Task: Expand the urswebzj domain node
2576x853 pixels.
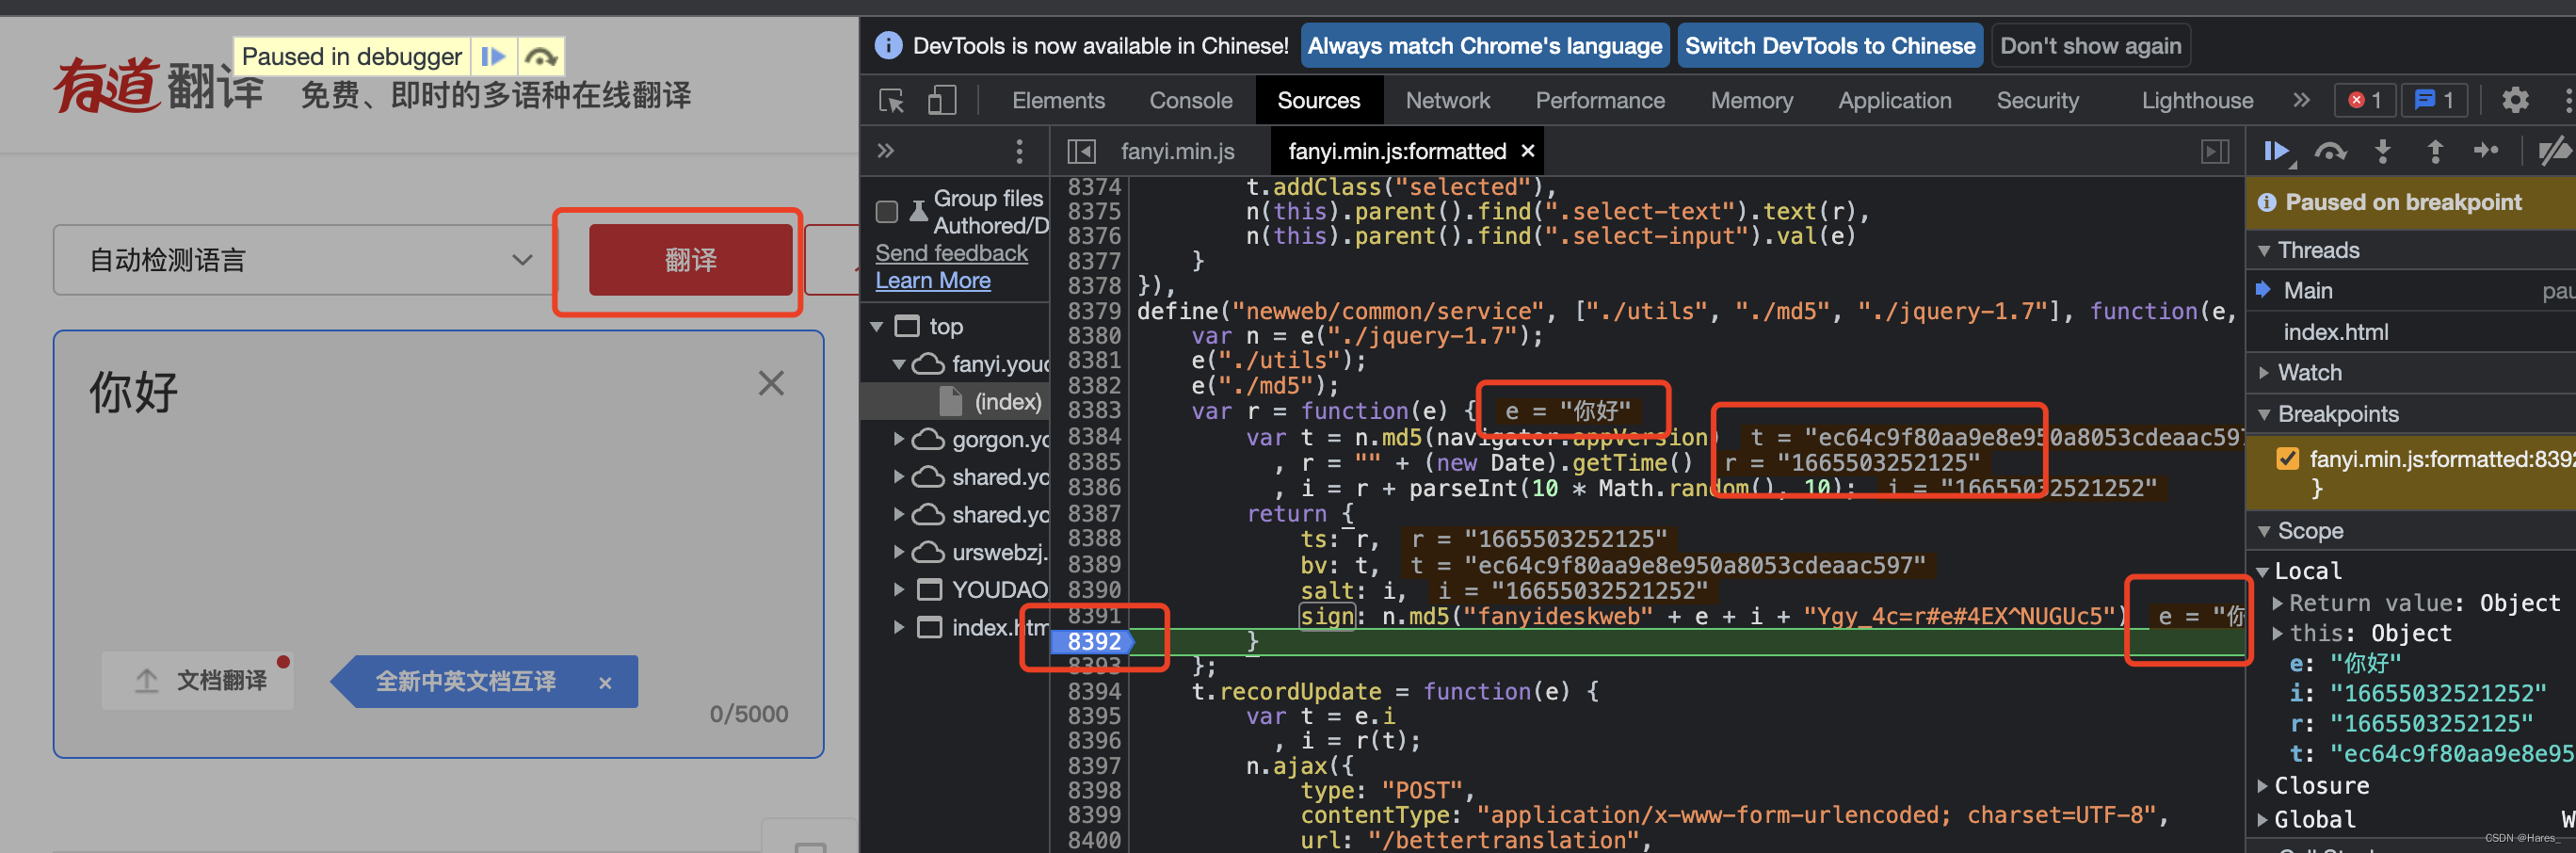Action: pyautogui.click(x=898, y=552)
